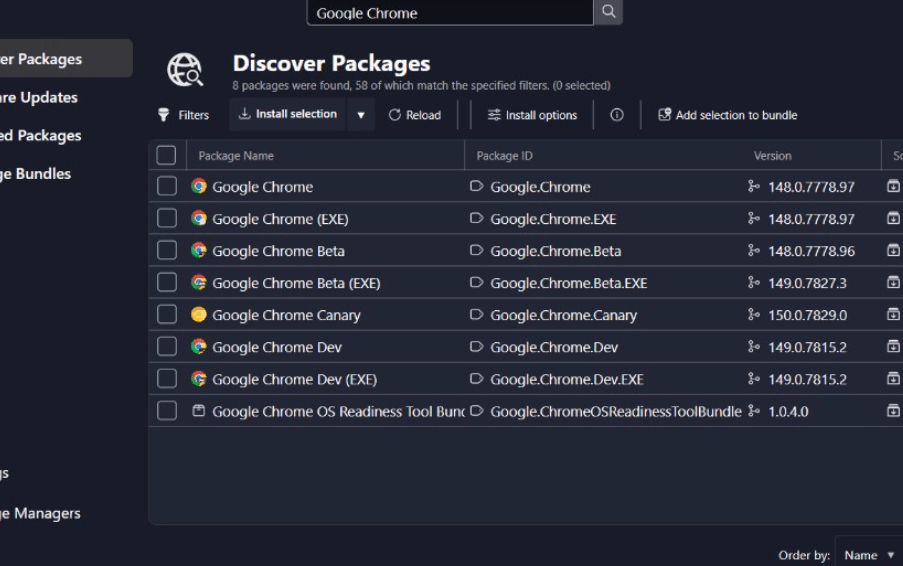903x566 pixels.
Task: Click the Google Chrome Dev (EXE) row's icon
Action: click(199, 379)
